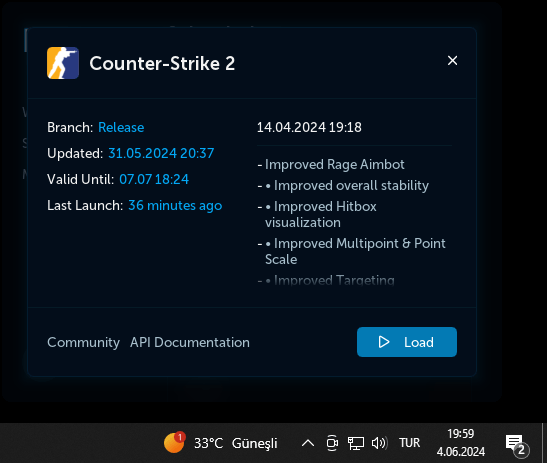Open the volume speaker tray icon
The width and height of the screenshot is (547, 463).
click(x=379, y=443)
